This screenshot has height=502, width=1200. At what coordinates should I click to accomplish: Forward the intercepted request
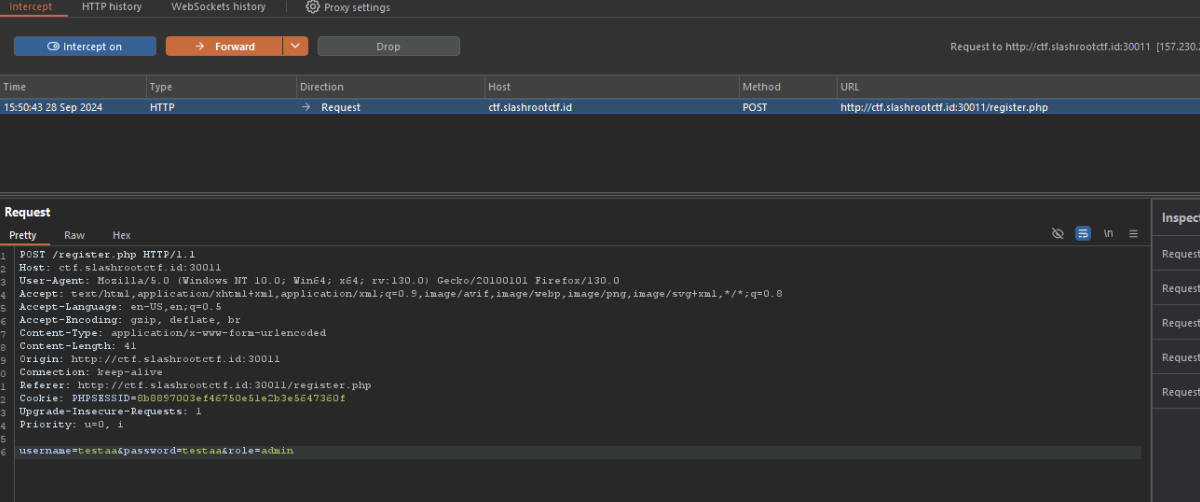224,46
